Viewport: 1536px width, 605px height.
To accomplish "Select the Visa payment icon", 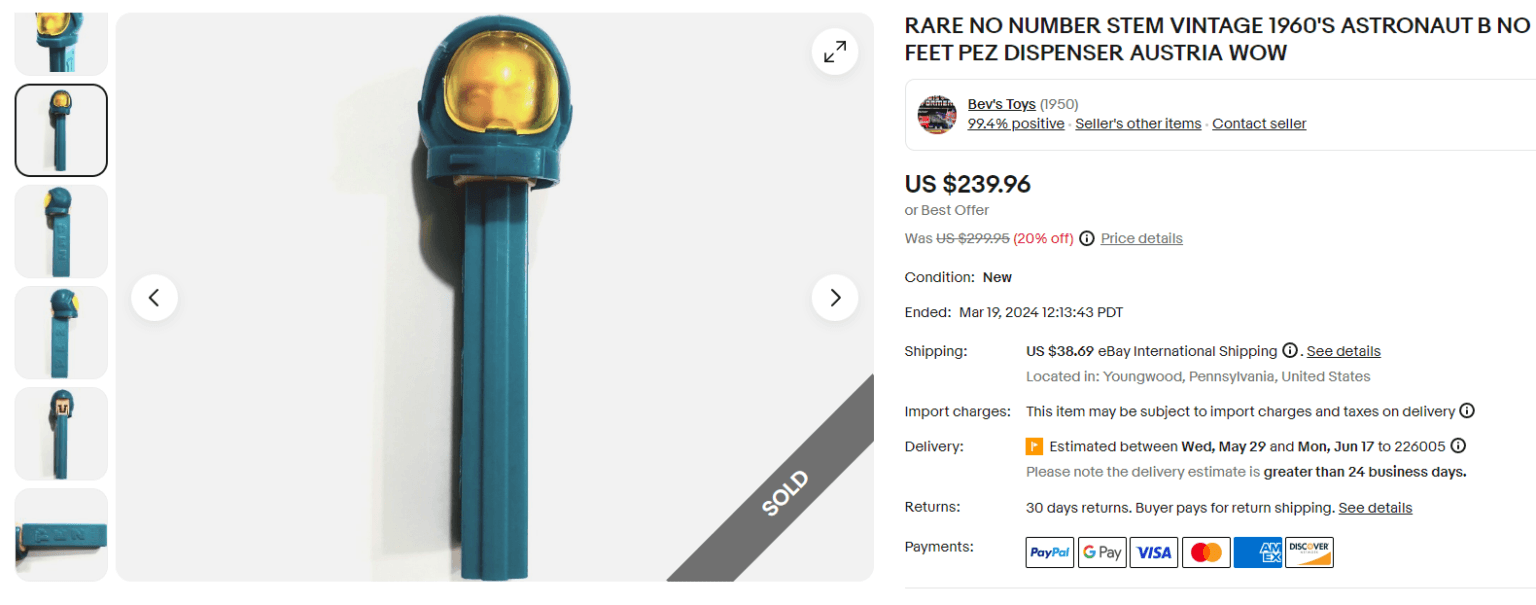I will tap(1154, 552).
